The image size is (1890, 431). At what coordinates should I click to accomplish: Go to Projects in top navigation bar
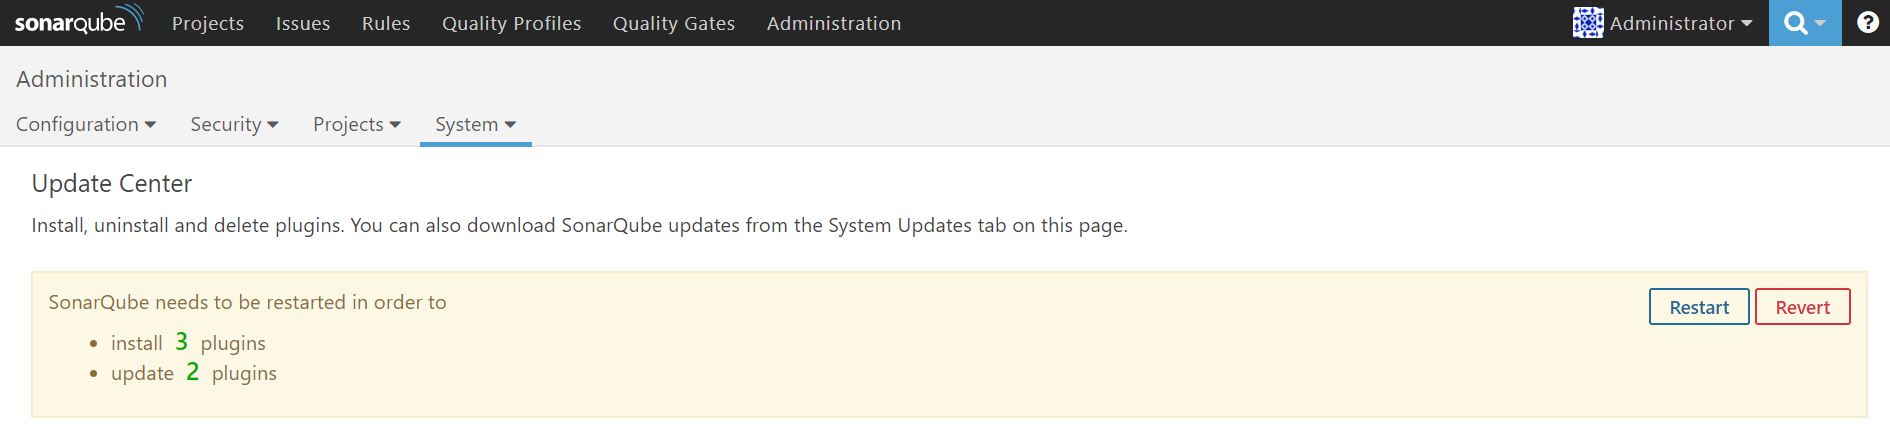click(208, 23)
